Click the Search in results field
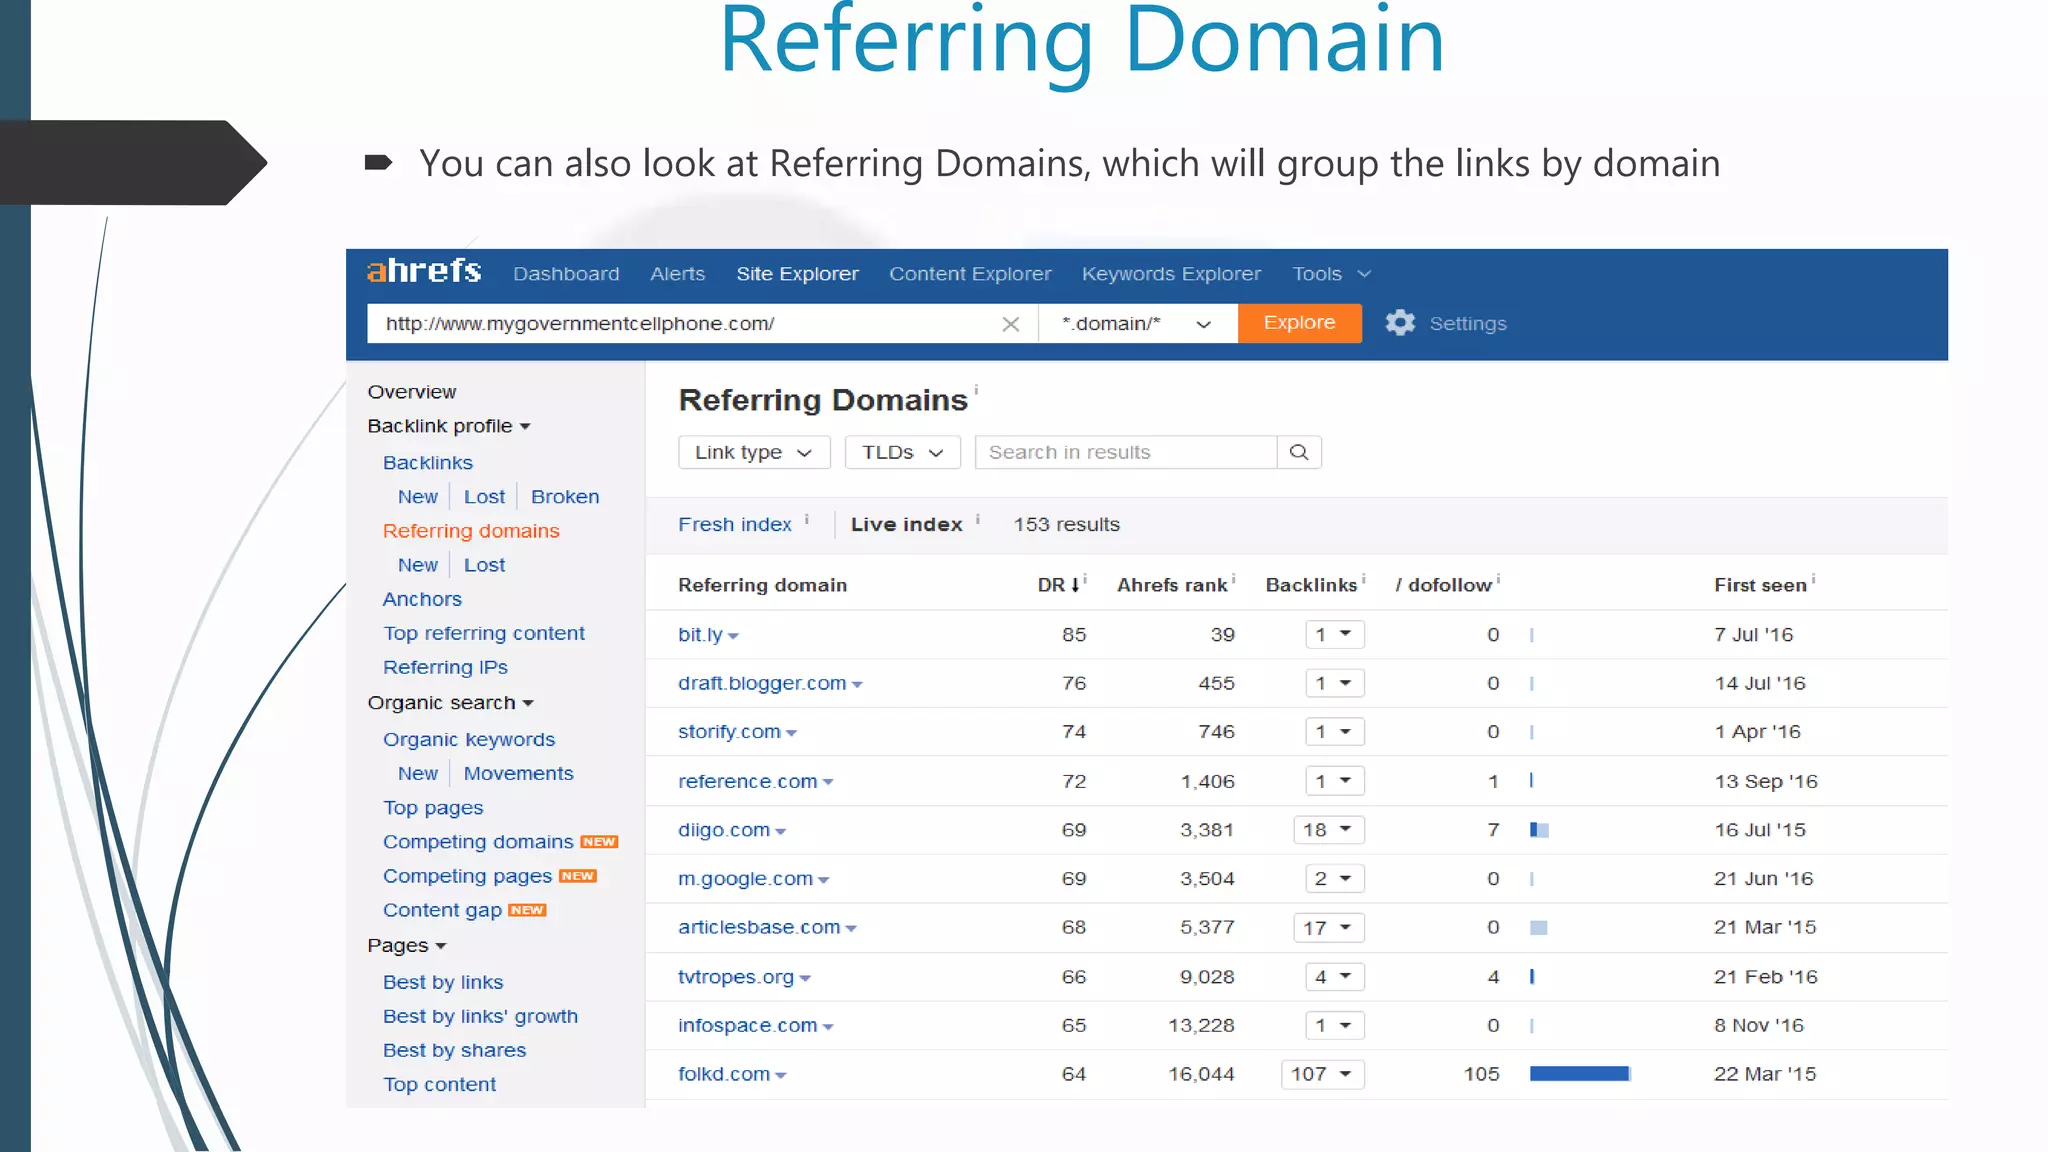Screen dimensions: 2048x1152 pyautogui.click(x=1126, y=452)
